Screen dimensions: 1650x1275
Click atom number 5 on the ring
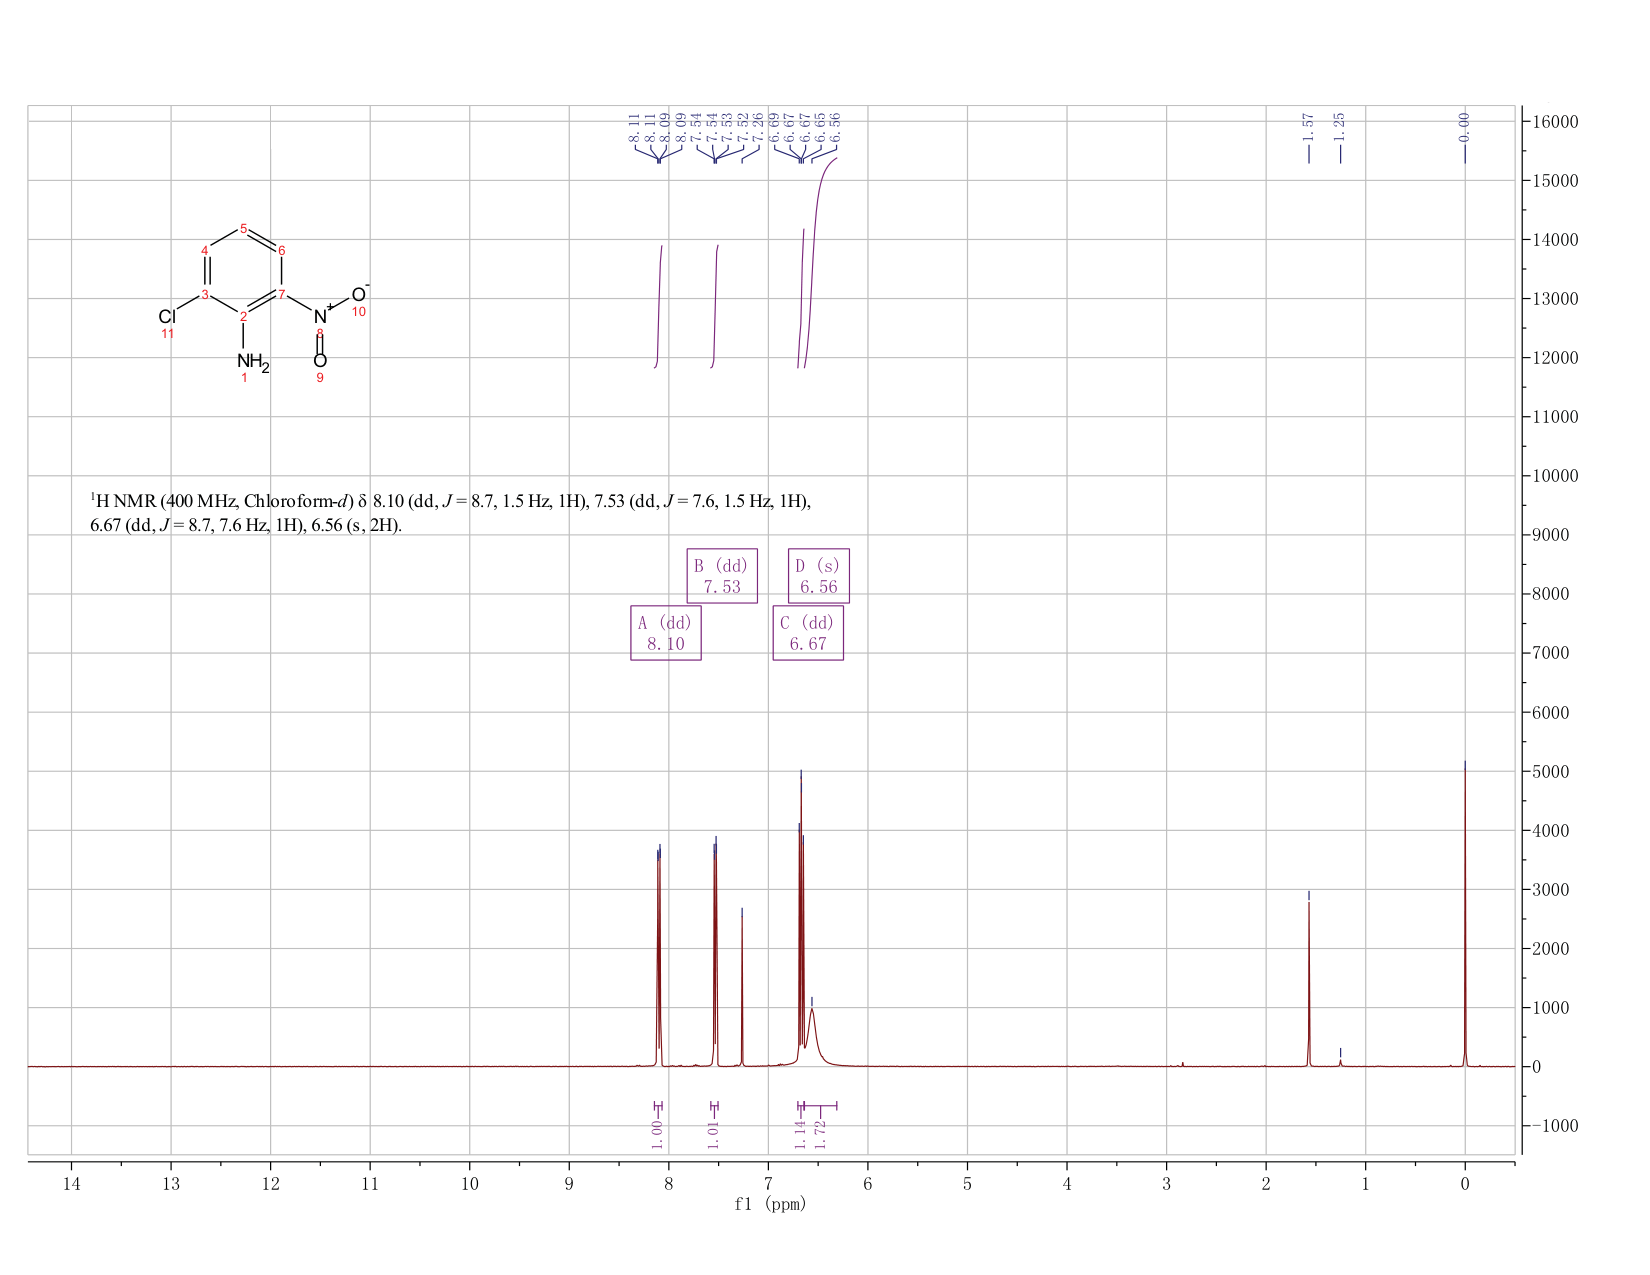[243, 229]
